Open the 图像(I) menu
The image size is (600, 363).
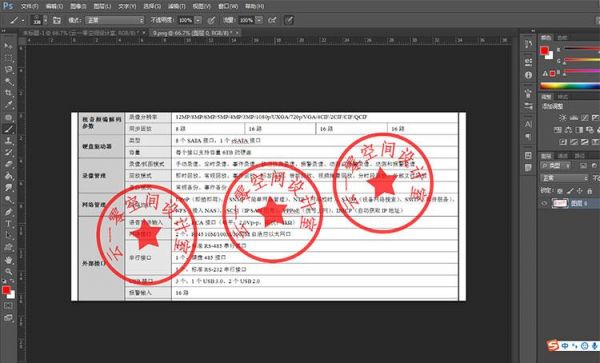tap(78, 6)
